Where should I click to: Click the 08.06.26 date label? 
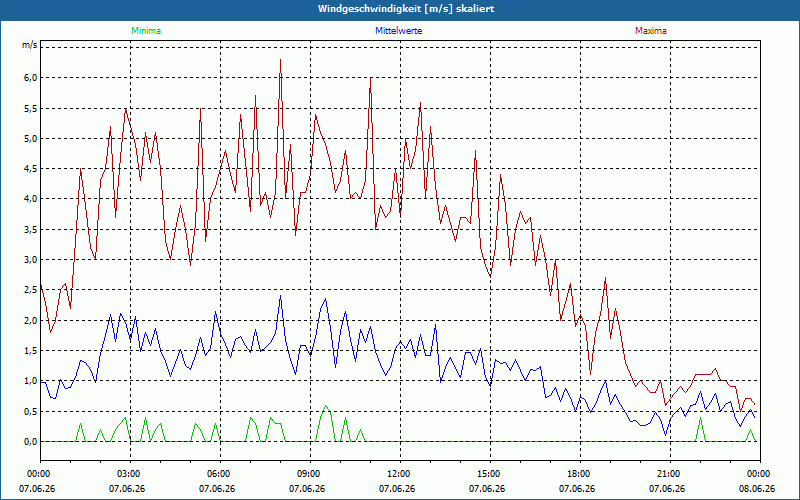point(757,488)
